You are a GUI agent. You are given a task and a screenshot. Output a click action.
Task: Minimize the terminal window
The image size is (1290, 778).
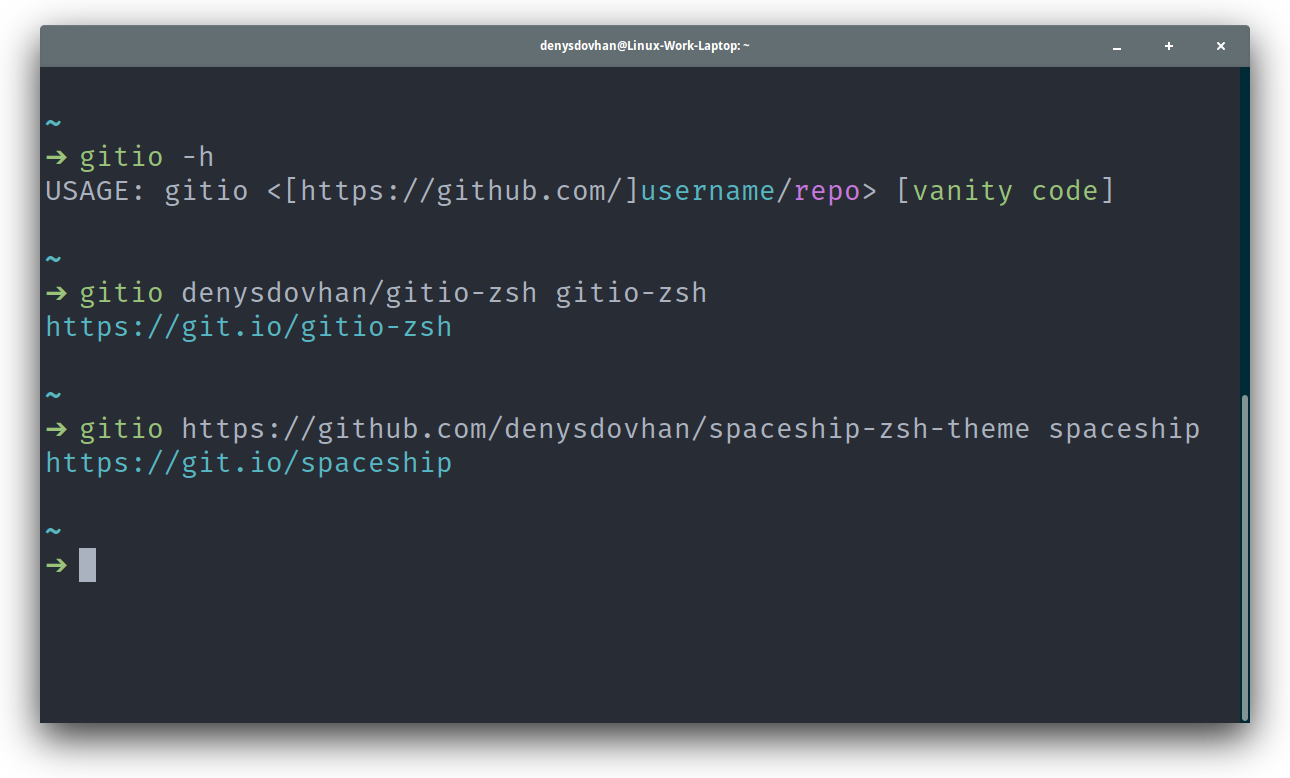pos(1117,46)
